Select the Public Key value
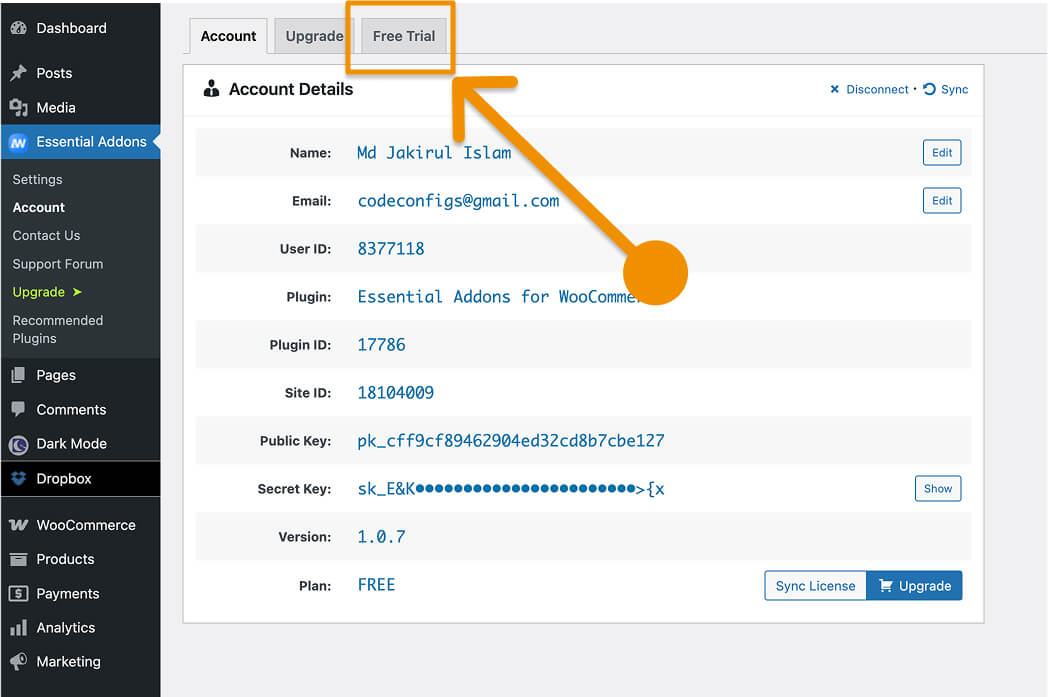The width and height of the screenshot is (1048, 697). point(511,441)
